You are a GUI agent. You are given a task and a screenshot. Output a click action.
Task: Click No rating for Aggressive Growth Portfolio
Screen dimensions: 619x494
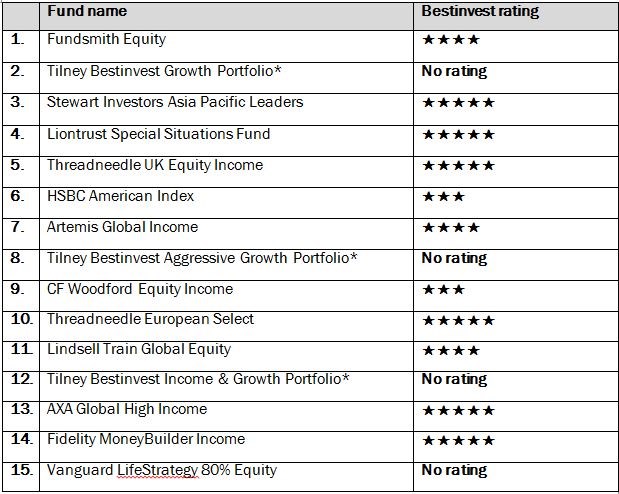pyautogui.click(x=454, y=258)
